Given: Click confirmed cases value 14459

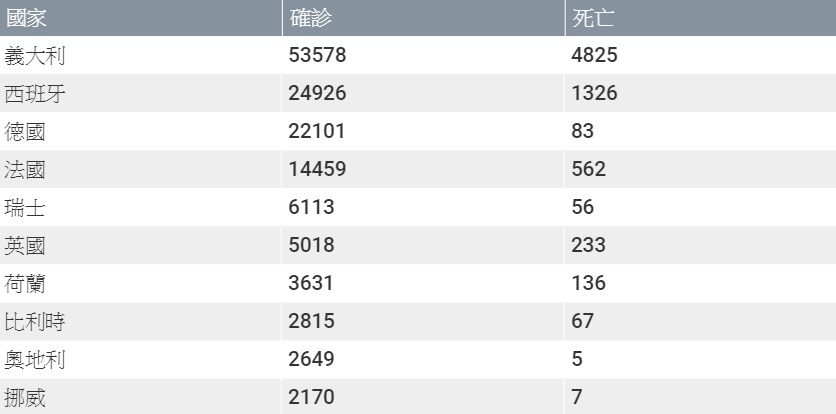Looking at the screenshot, I should (x=317, y=169).
